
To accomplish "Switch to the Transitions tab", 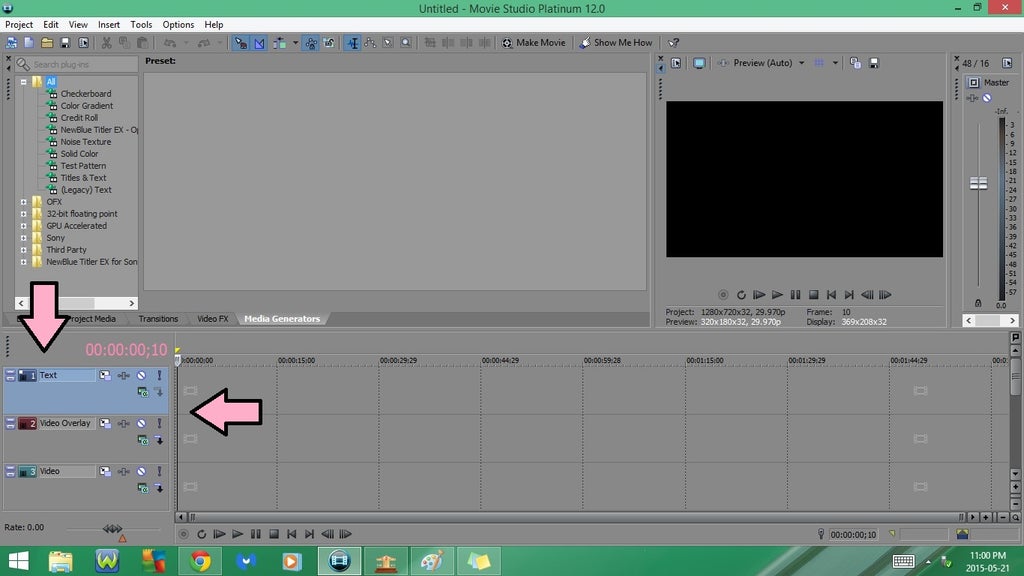I will (x=158, y=319).
